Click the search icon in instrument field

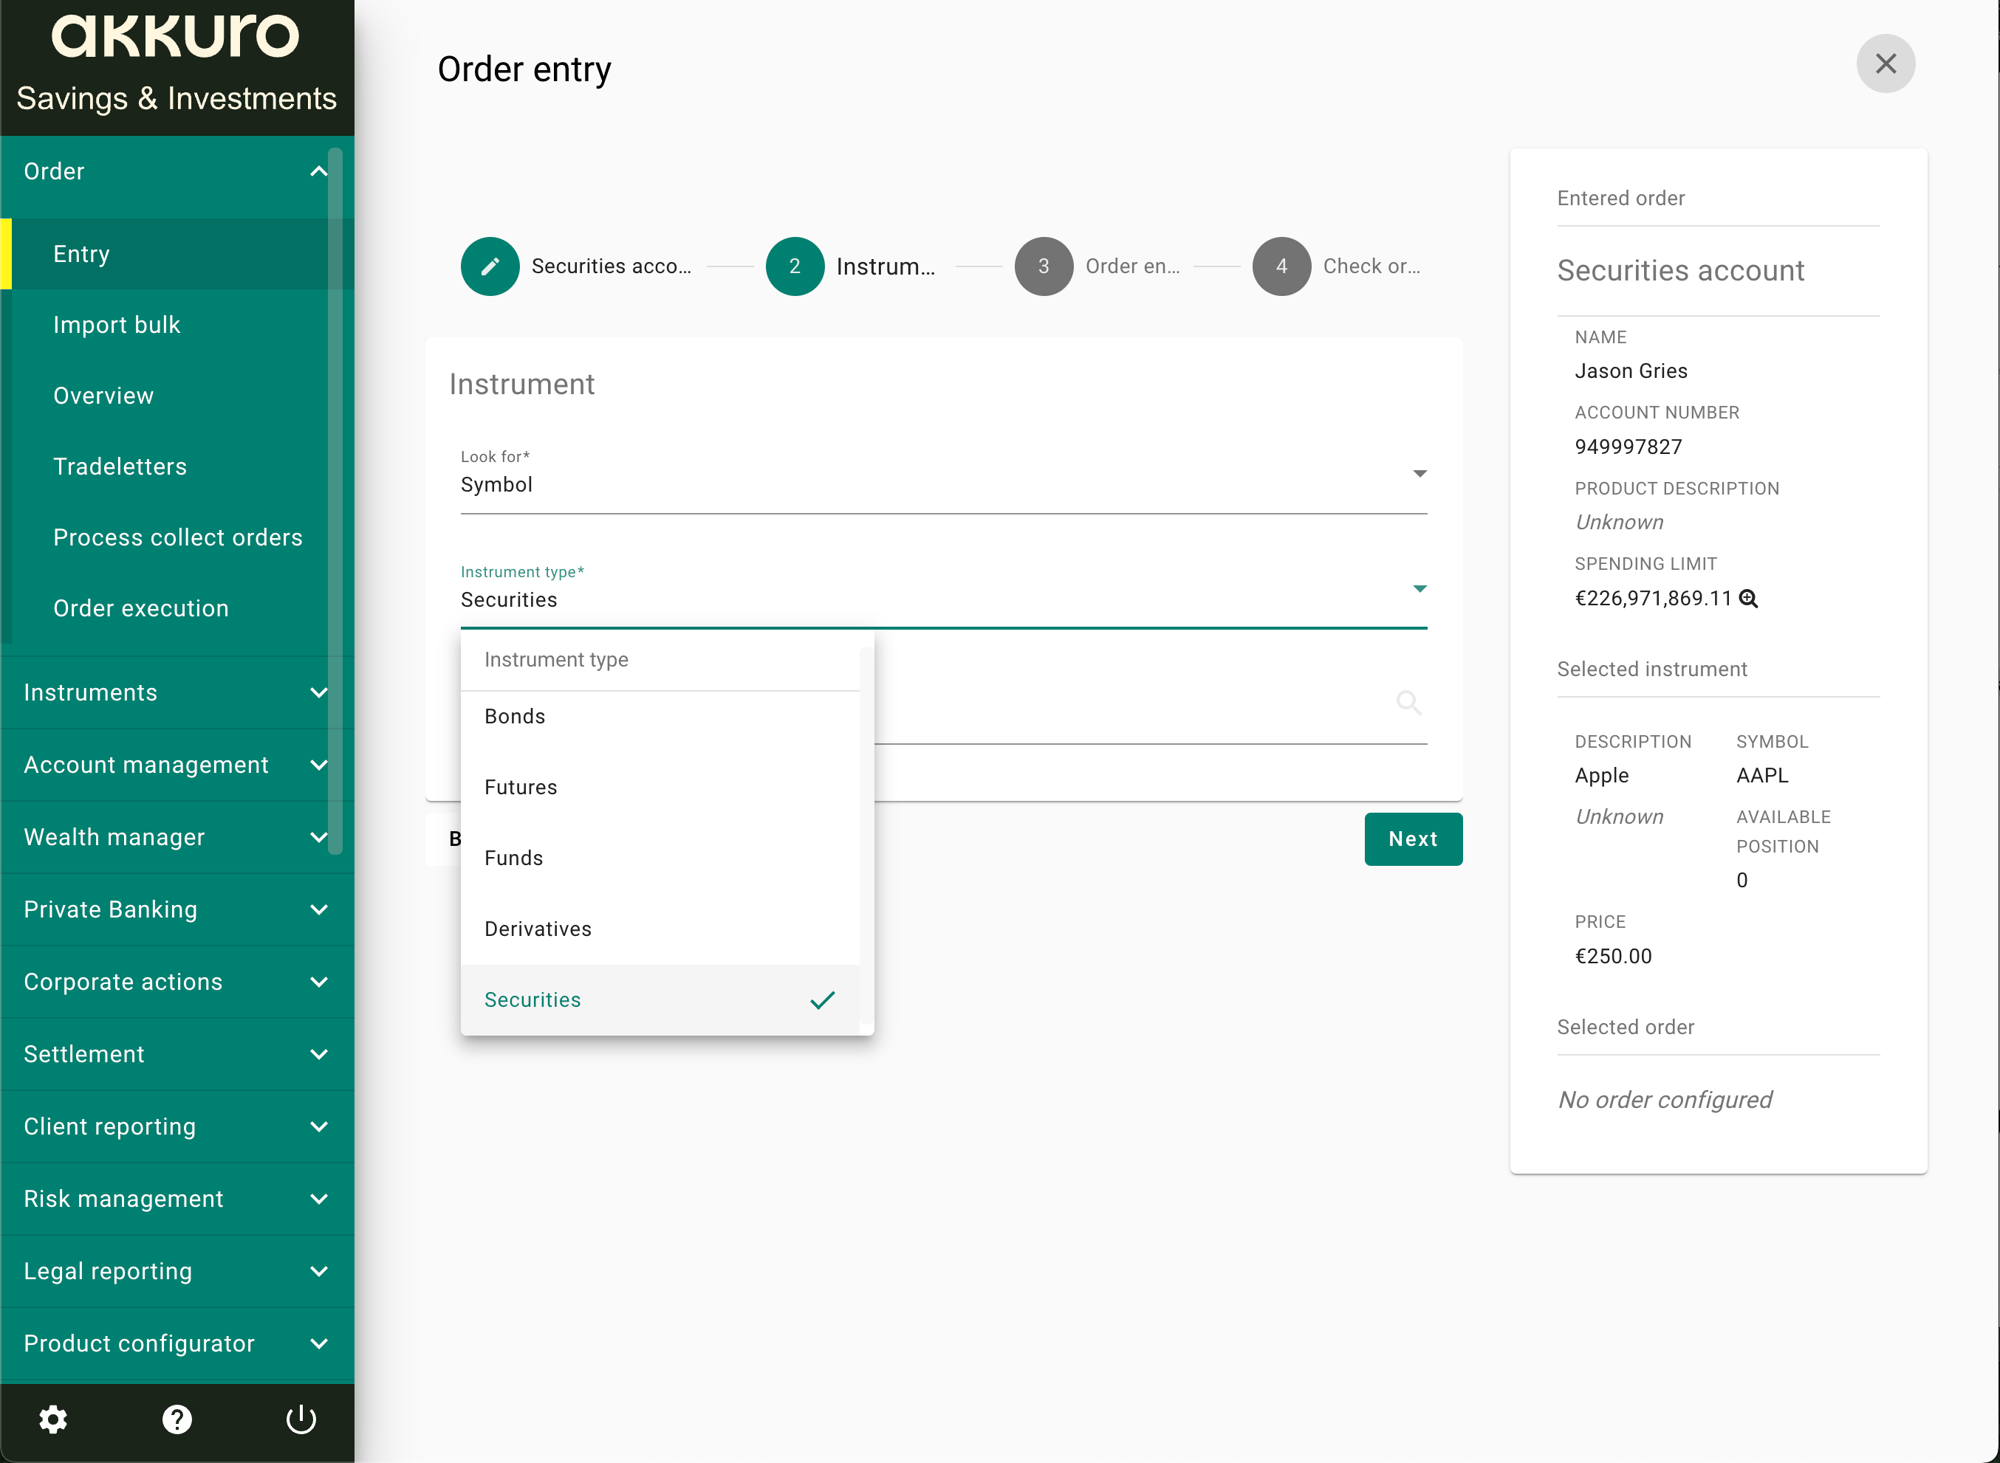1409,703
